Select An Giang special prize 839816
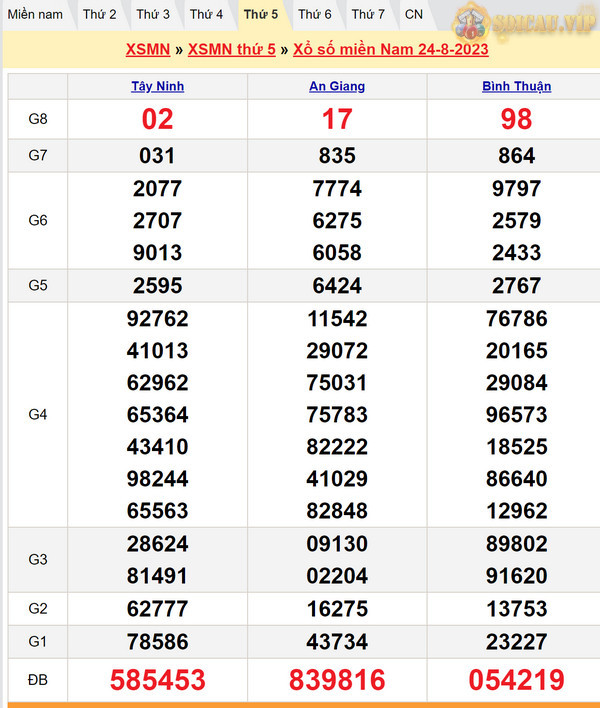The height and width of the screenshot is (708, 600). [x=337, y=681]
